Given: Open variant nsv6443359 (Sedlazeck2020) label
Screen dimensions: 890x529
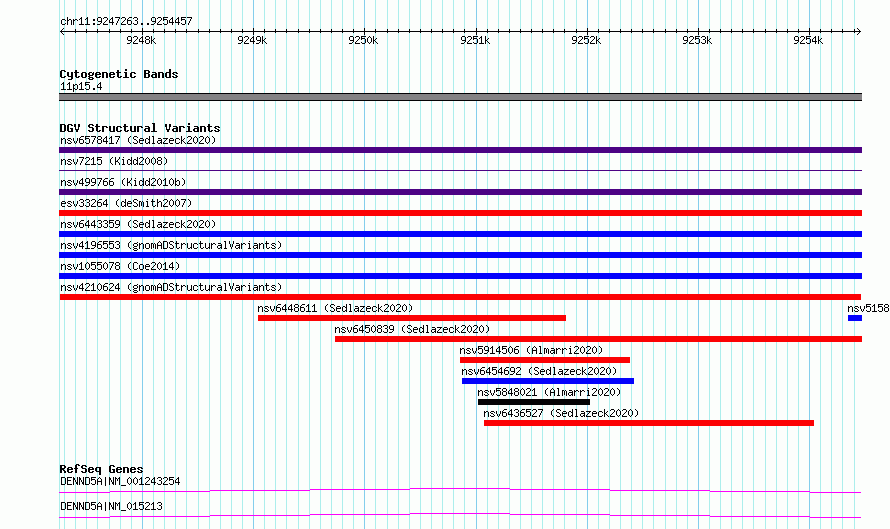Looking at the screenshot, I should tap(138, 224).
